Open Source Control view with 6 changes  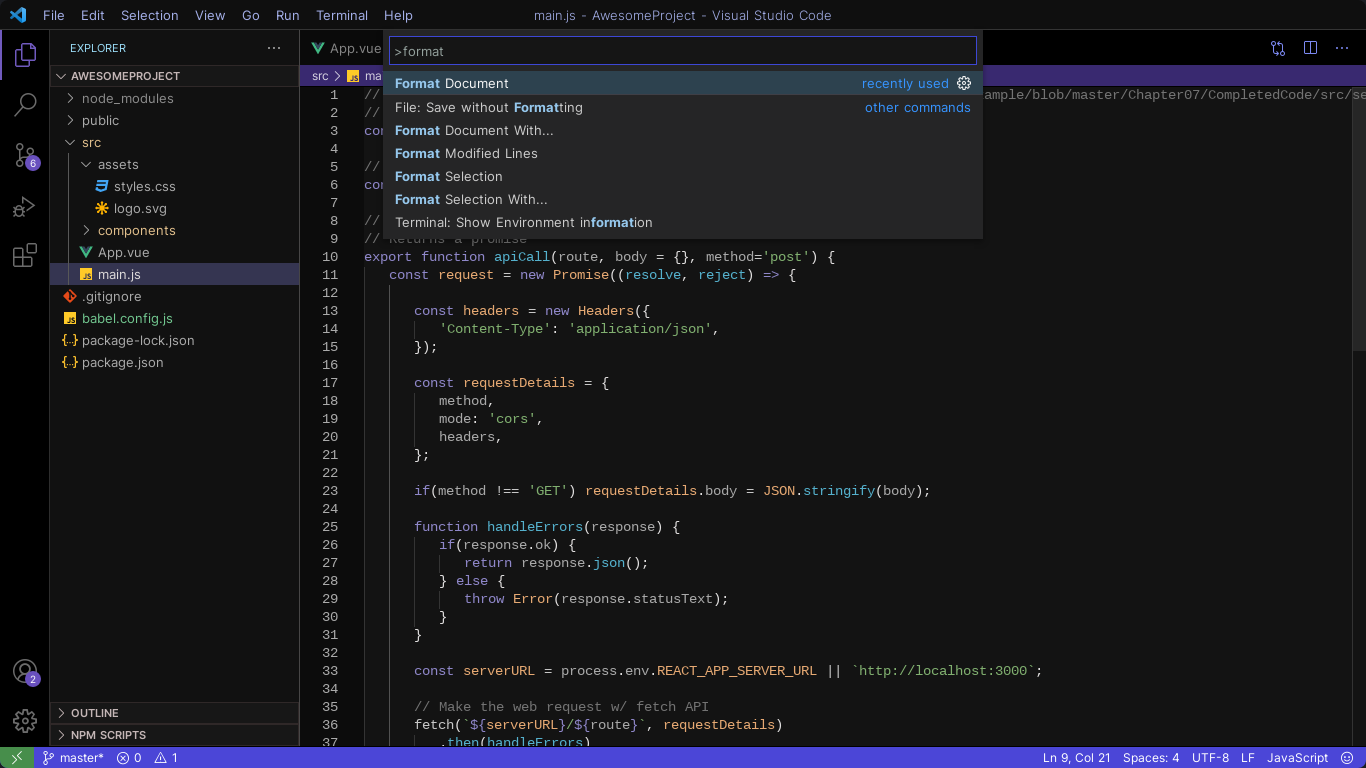coord(25,155)
